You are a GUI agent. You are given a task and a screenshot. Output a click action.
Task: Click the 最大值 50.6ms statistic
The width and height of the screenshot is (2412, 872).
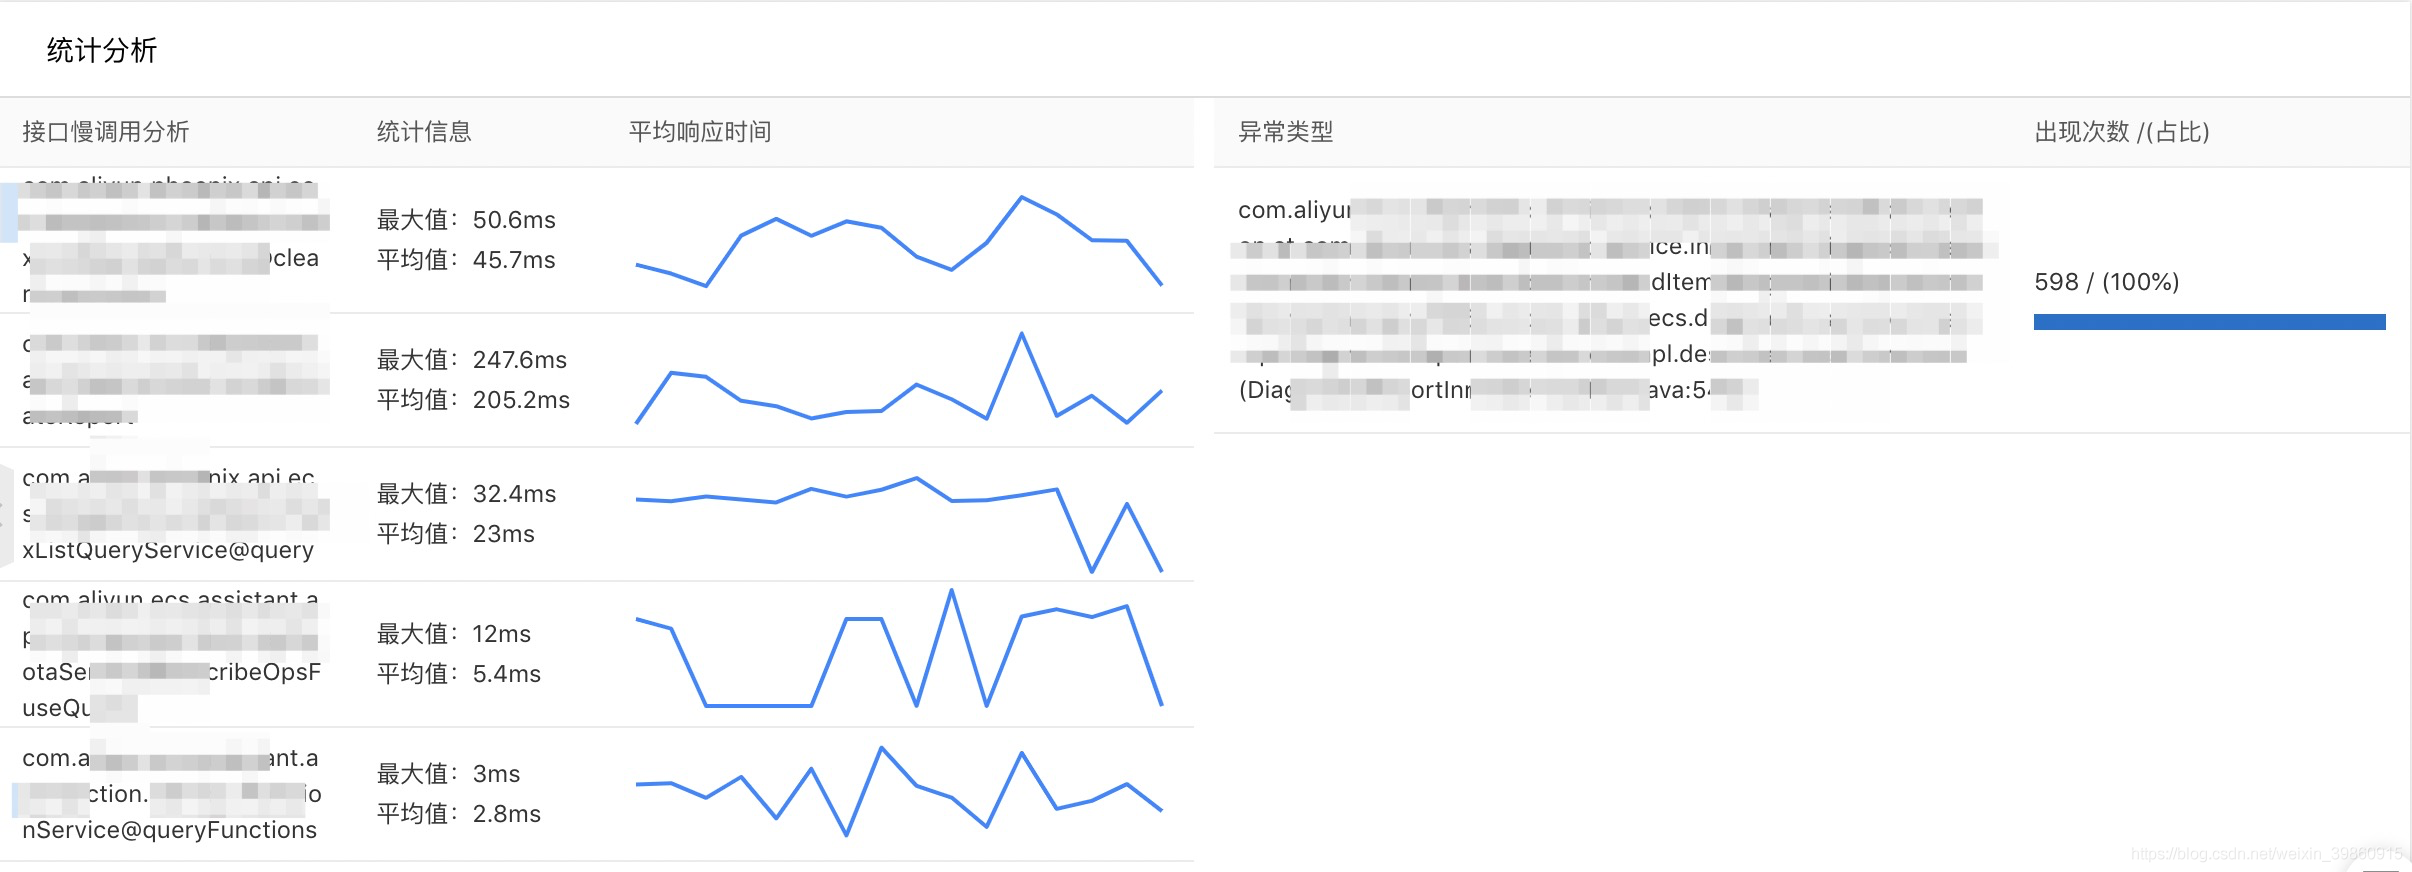[x=466, y=220]
